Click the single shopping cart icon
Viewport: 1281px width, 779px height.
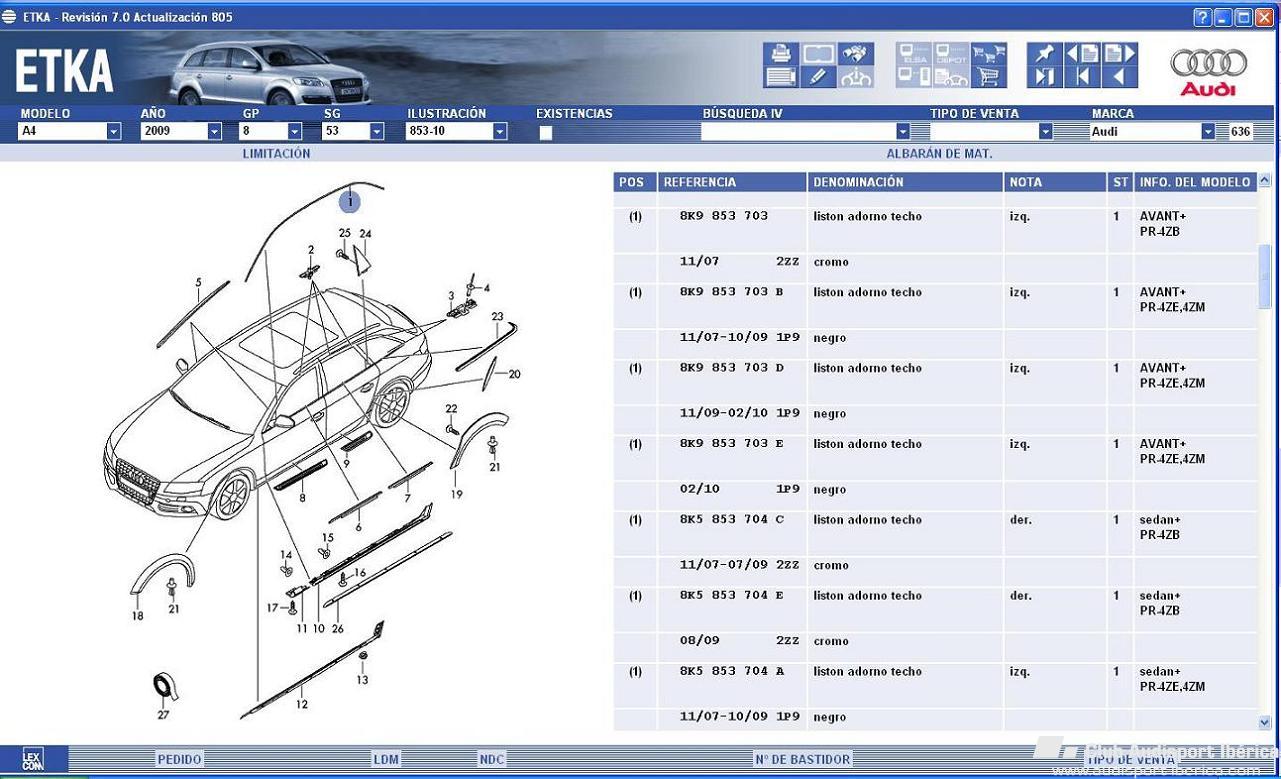pyautogui.click(x=988, y=77)
